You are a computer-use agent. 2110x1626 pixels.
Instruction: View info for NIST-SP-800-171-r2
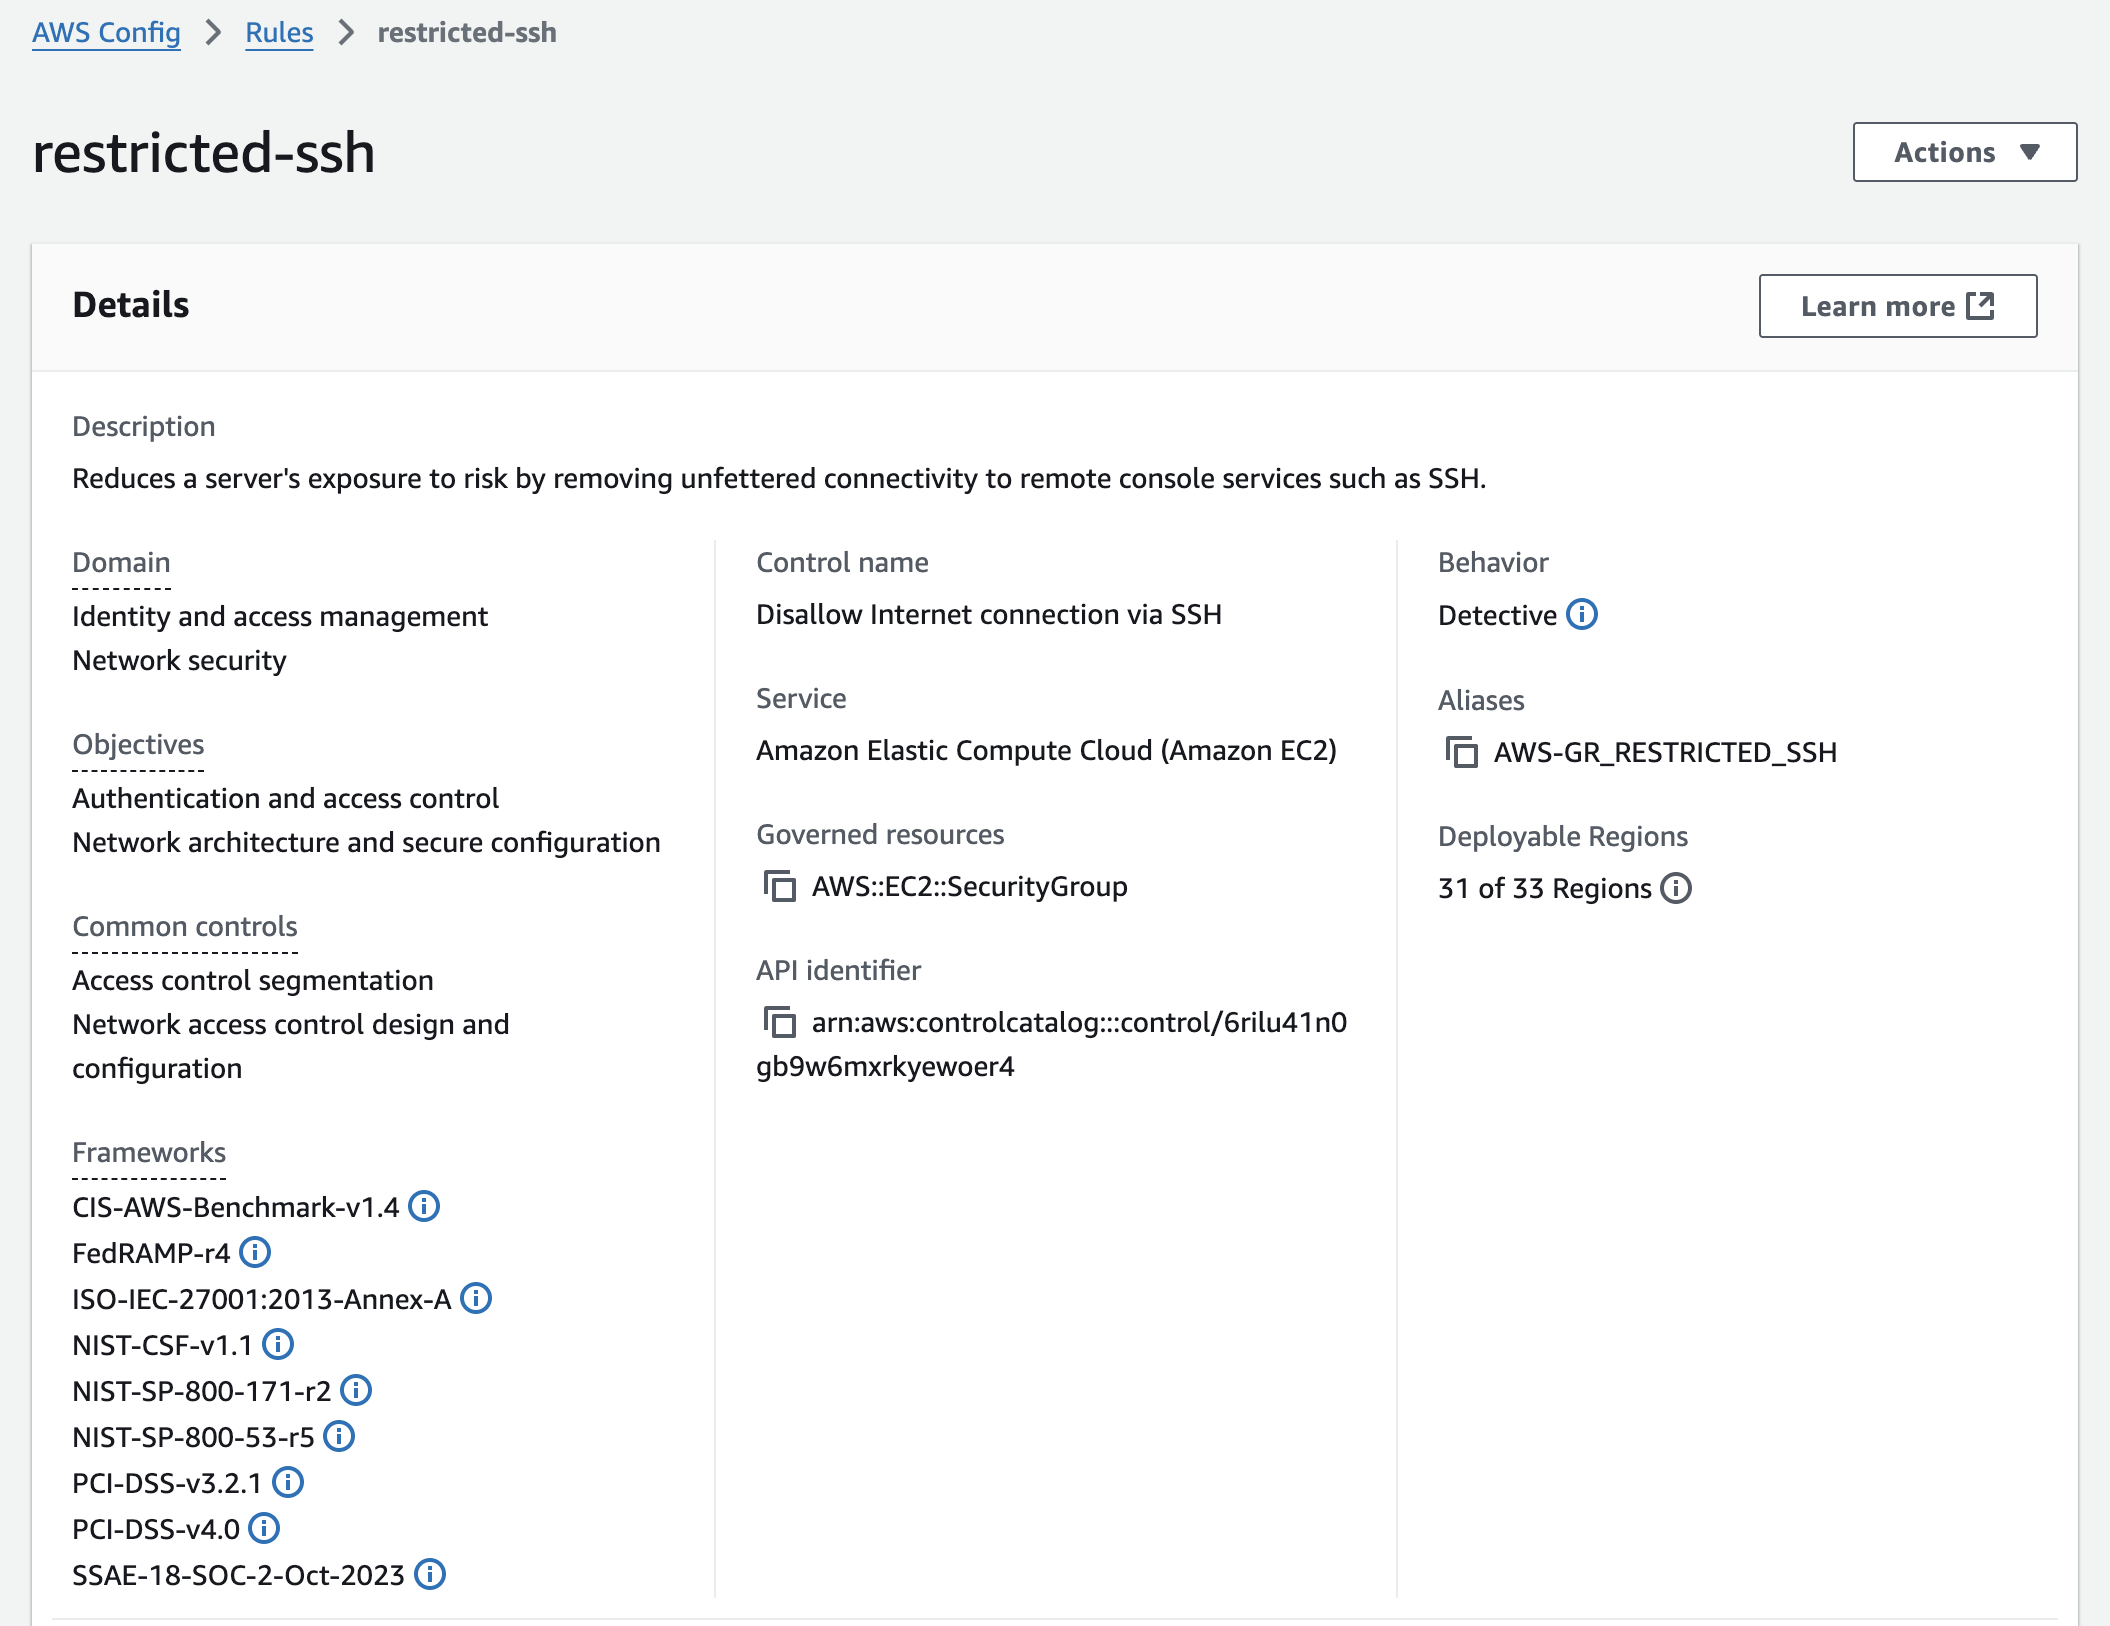(356, 1390)
